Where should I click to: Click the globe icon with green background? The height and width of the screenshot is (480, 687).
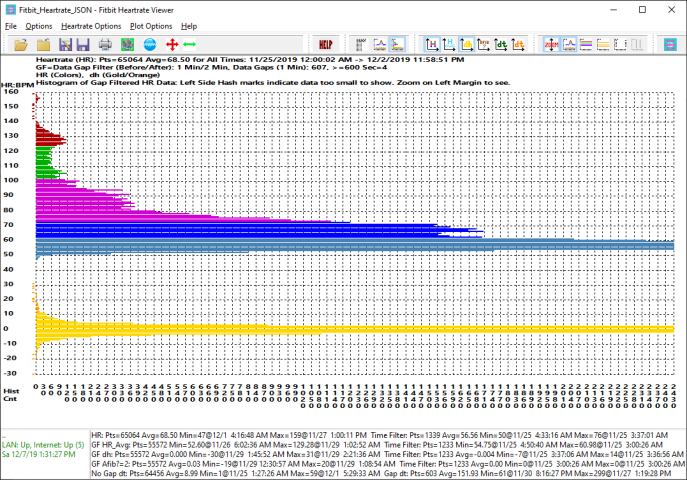coord(127,45)
